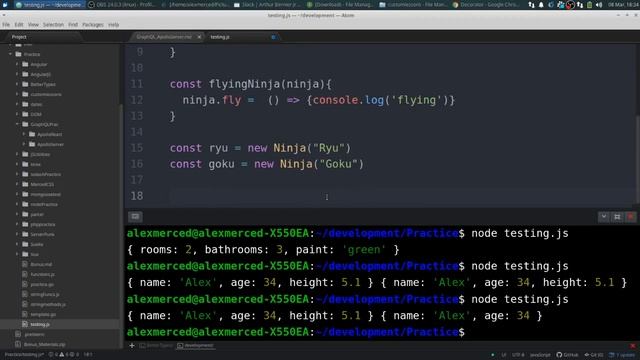Open the Git changes status item

(594, 355)
